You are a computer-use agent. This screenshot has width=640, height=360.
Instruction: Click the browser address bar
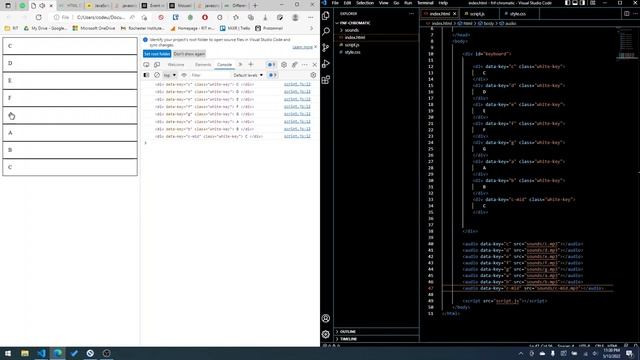100,18
